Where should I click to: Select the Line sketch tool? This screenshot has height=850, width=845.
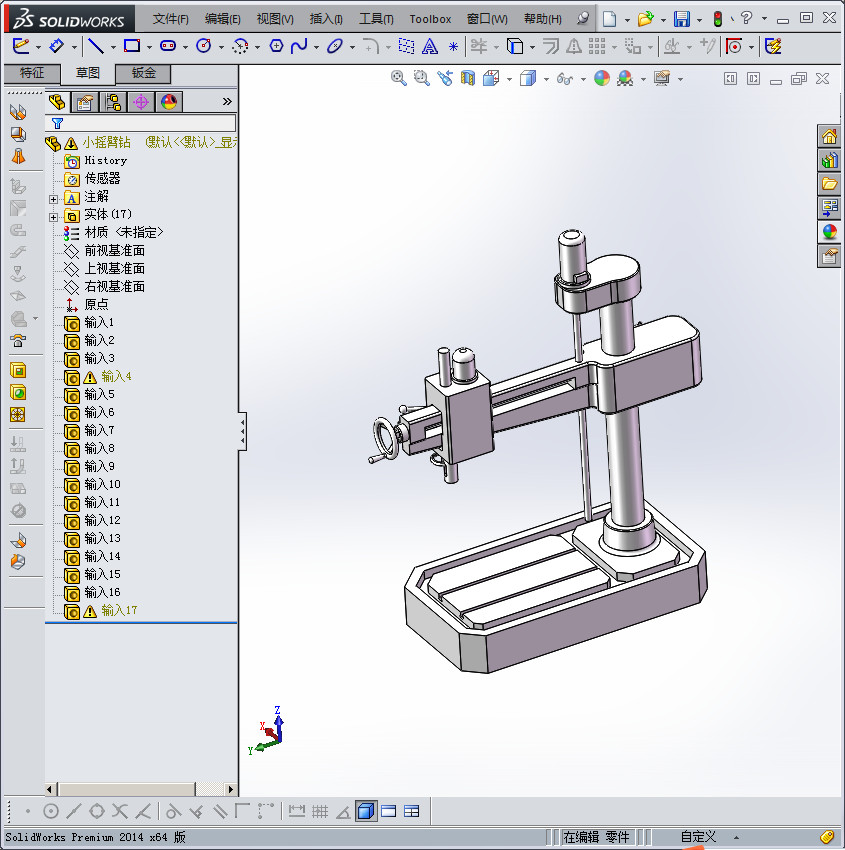pyautogui.click(x=95, y=46)
